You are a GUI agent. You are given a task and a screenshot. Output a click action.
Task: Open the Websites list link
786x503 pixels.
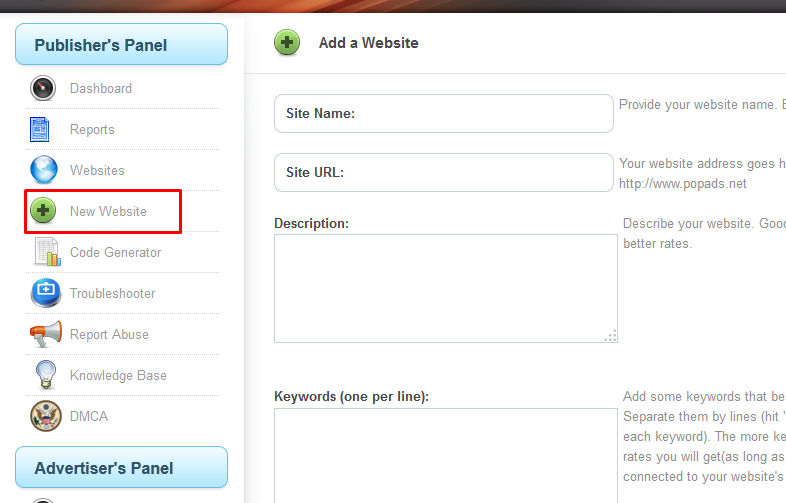click(x=97, y=170)
